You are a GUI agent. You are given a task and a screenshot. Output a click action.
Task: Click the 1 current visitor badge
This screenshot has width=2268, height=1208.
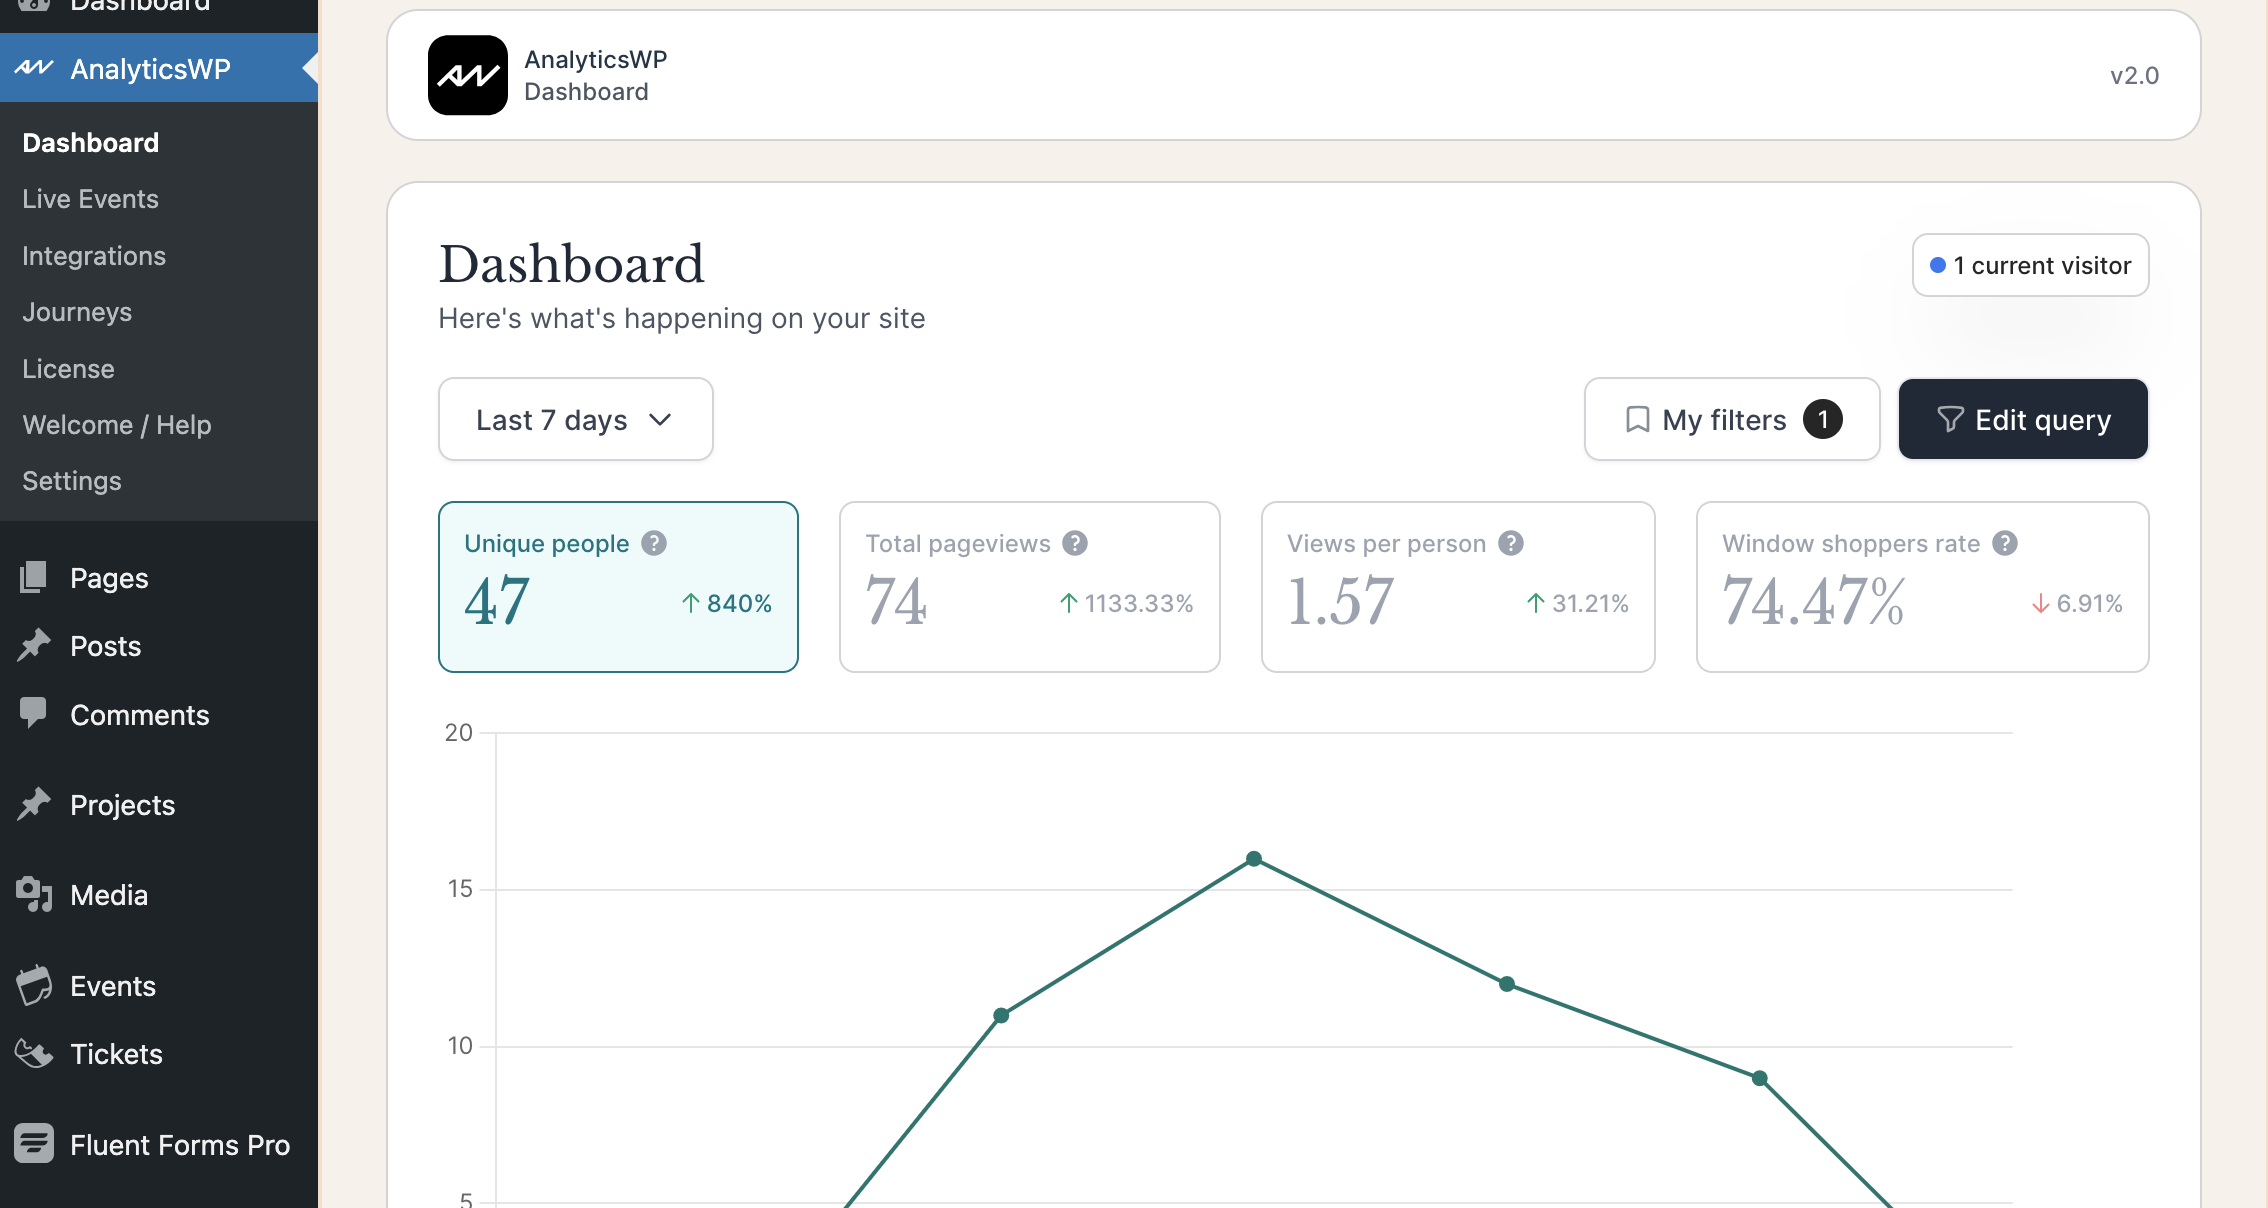(x=2030, y=265)
